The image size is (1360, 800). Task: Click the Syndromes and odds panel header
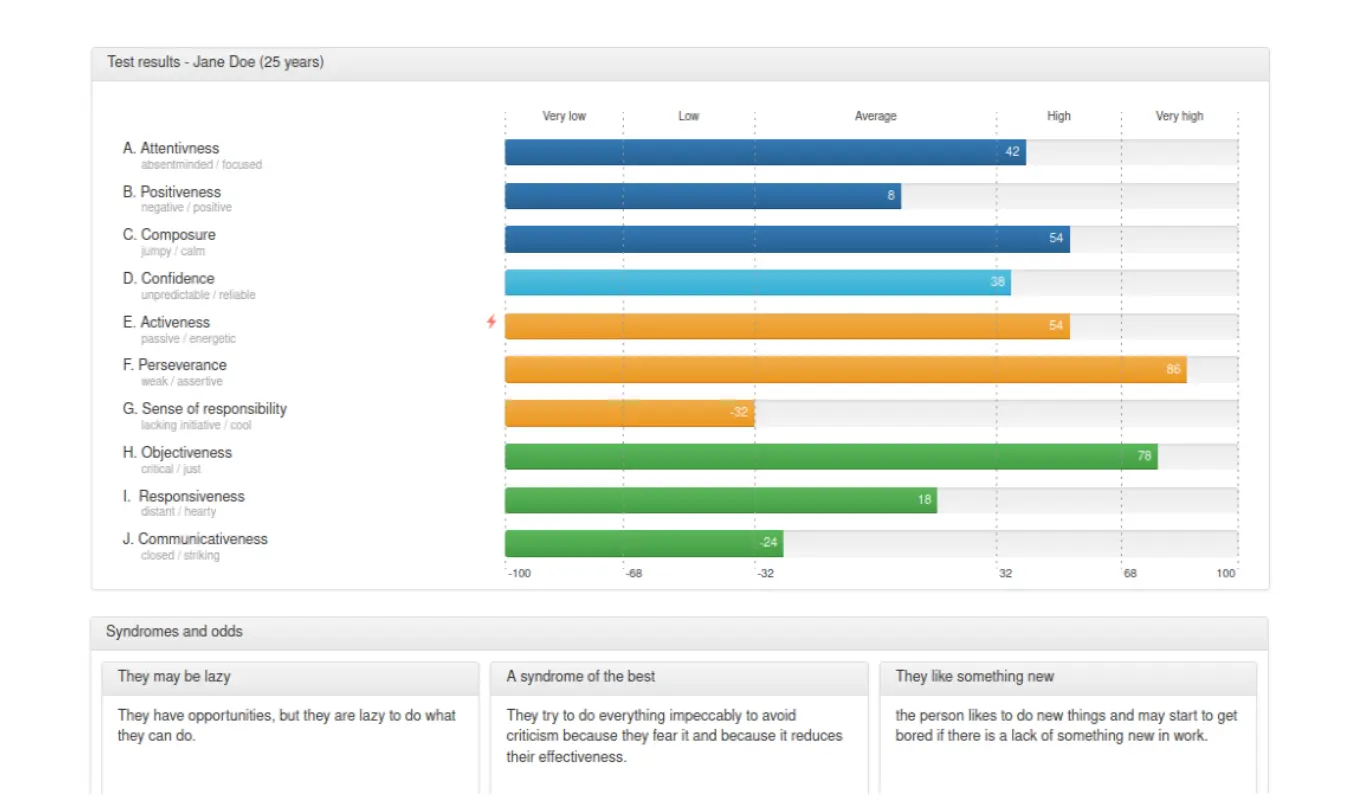point(175,632)
